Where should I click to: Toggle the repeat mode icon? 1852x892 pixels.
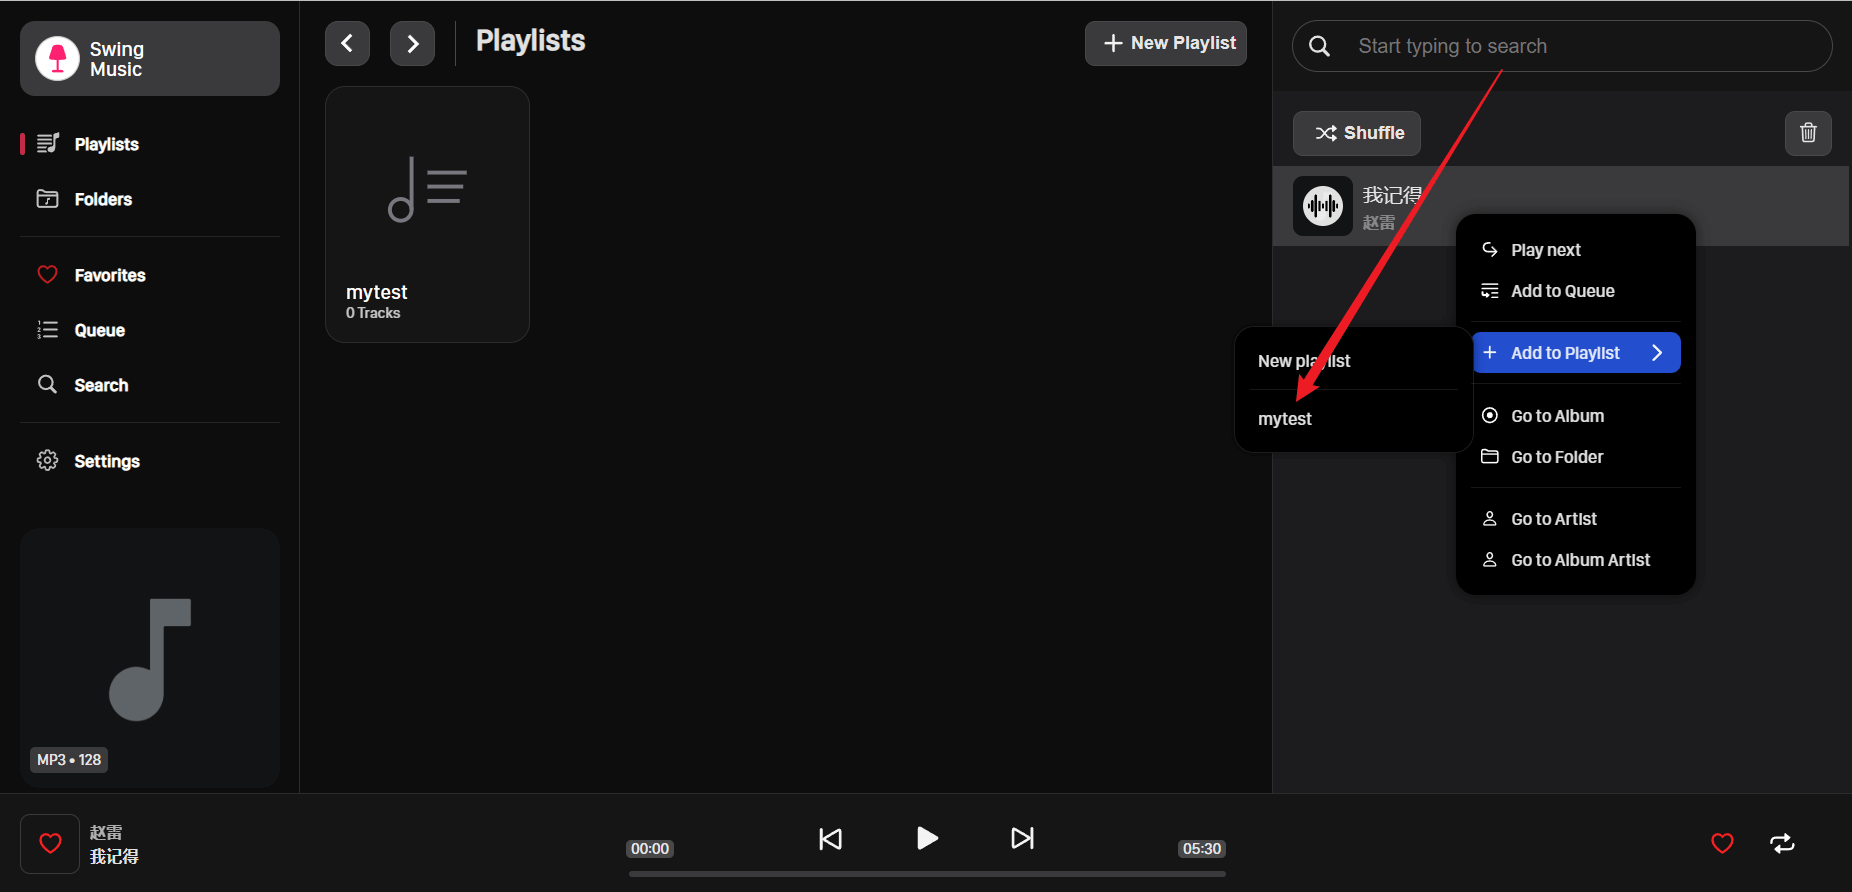(1782, 844)
